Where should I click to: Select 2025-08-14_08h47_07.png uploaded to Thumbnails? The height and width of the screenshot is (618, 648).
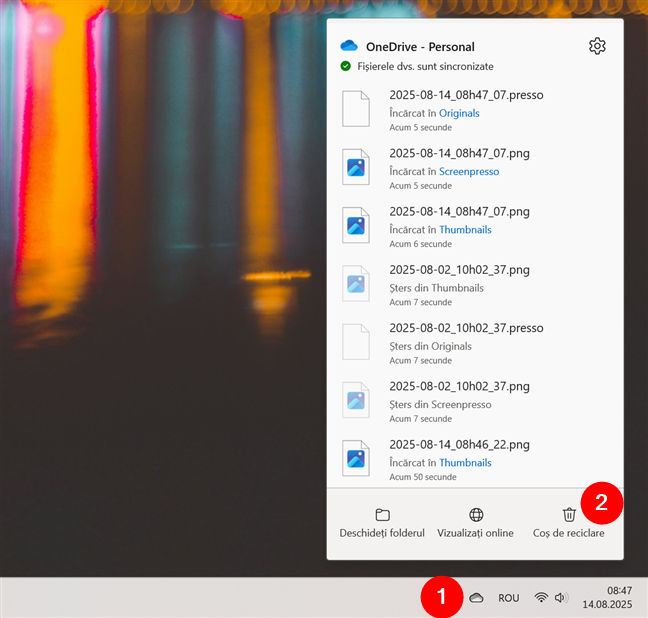click(459, 212)
